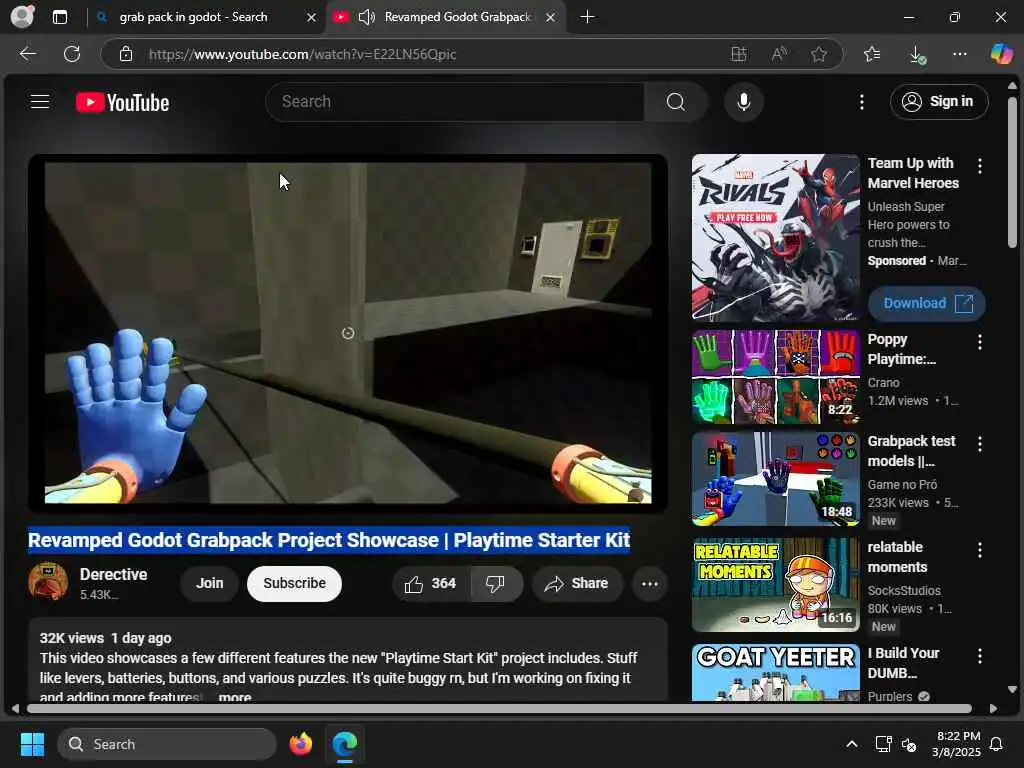Image resolution: width=1024 pixels, height=768 pixels.
Task: Open a new browser tab
Action: click(587, 17)
